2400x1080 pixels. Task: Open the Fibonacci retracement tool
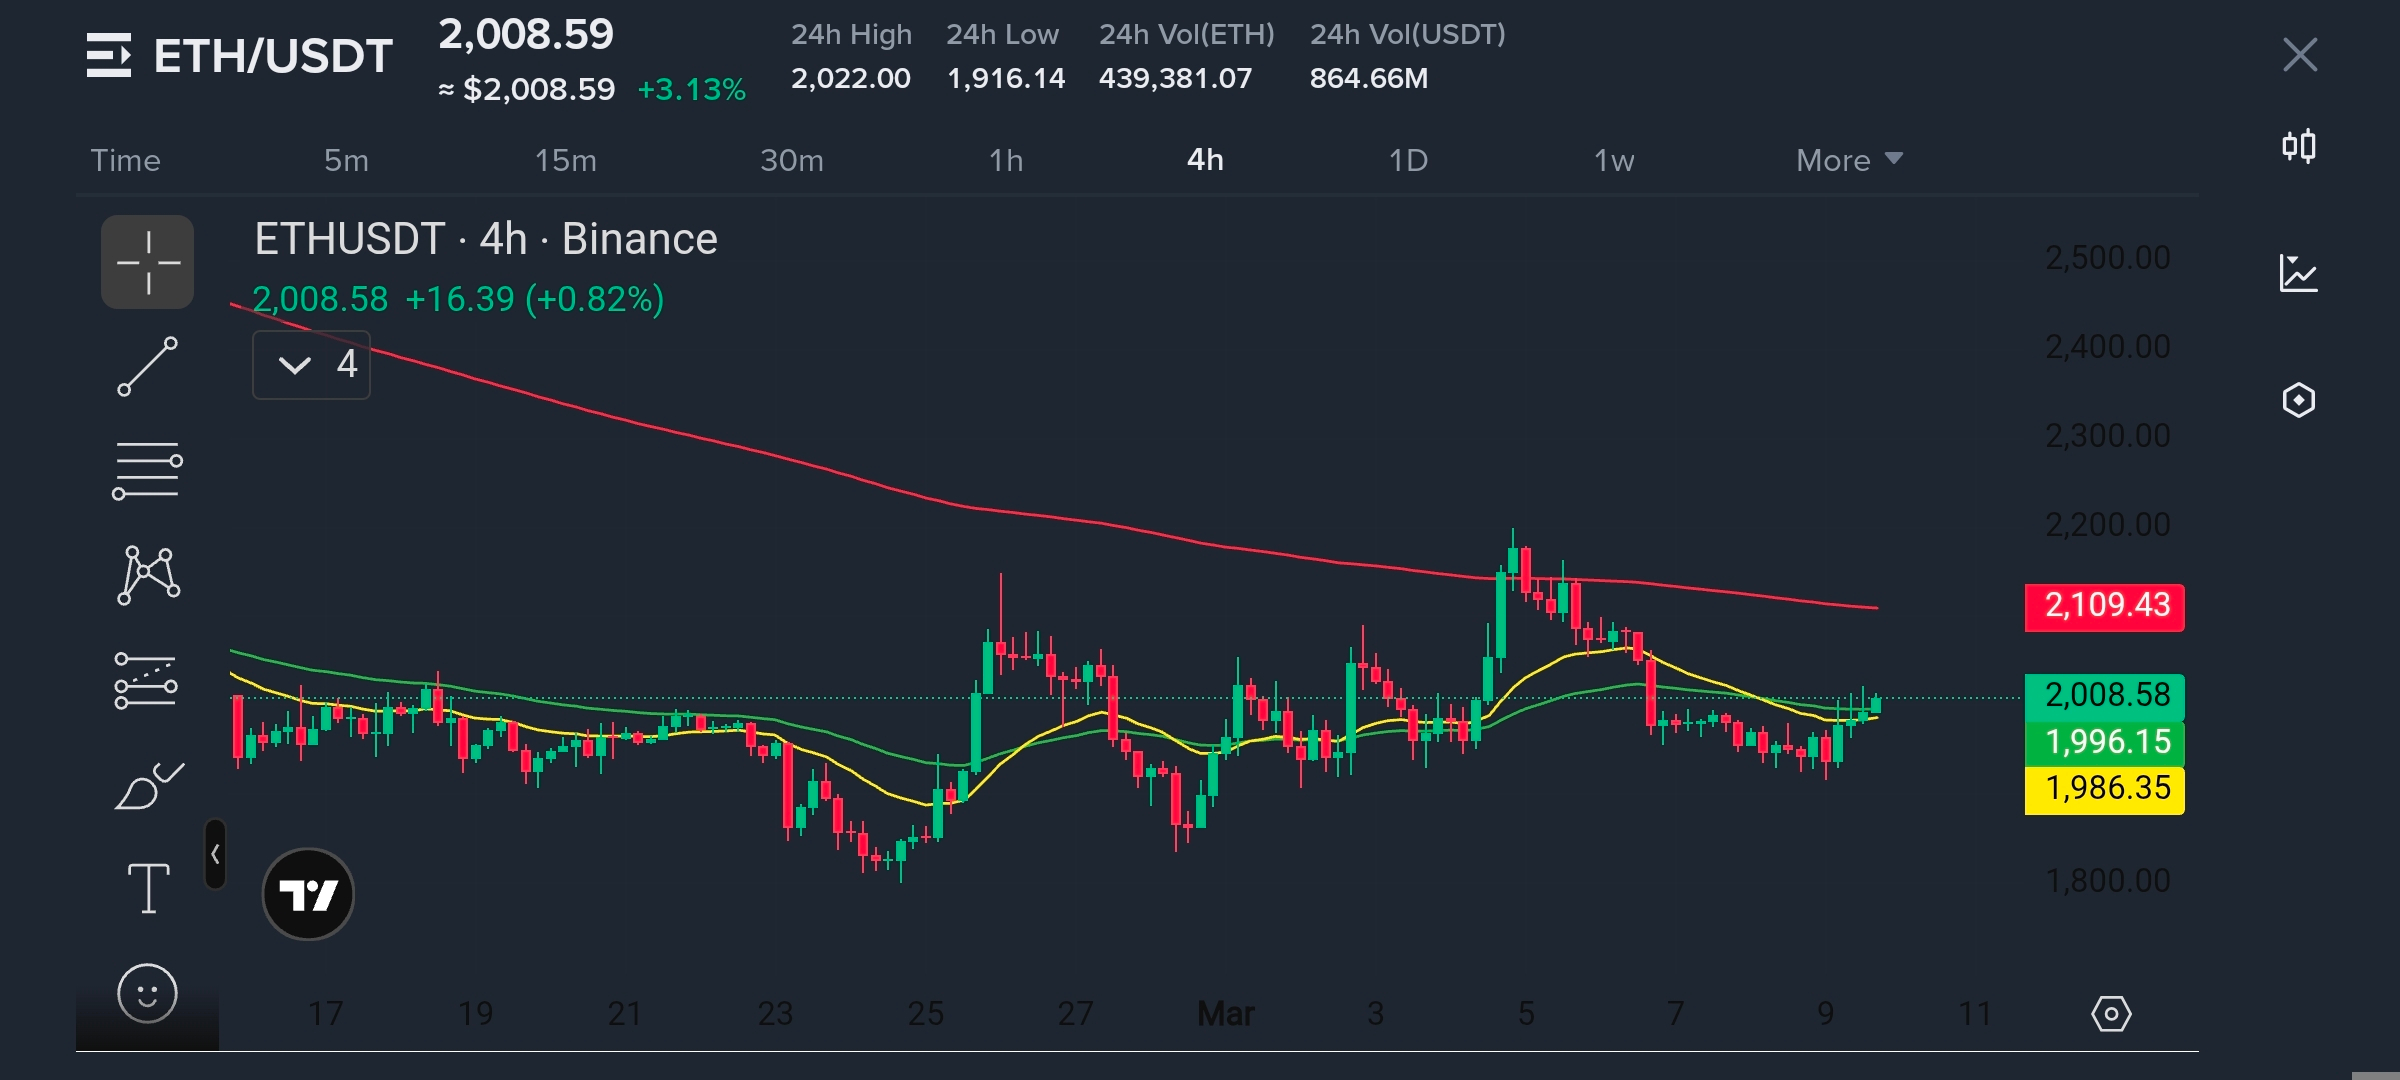[147, 471]
